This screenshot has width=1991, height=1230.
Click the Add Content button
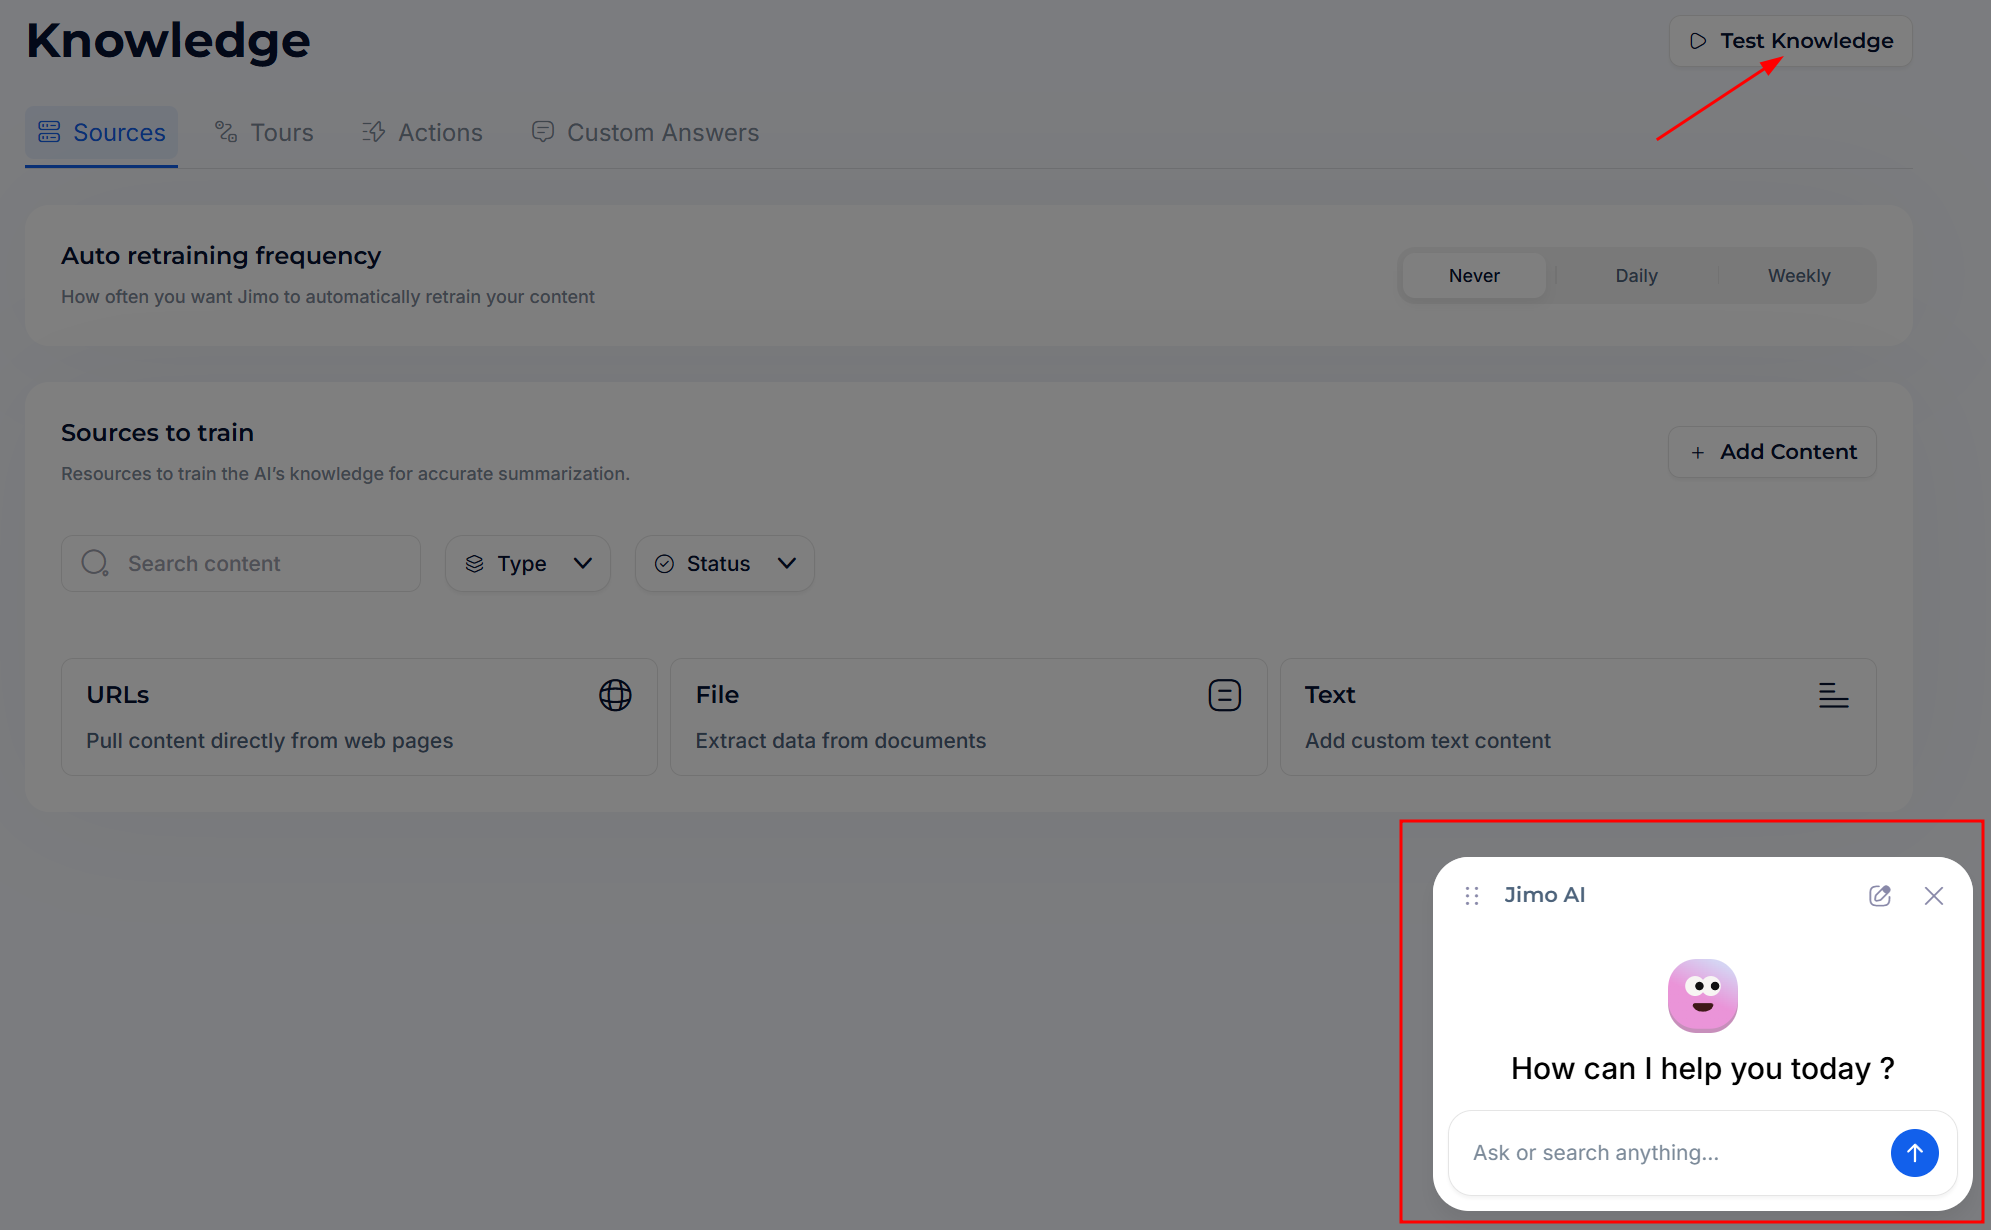tap(1772, 452)
